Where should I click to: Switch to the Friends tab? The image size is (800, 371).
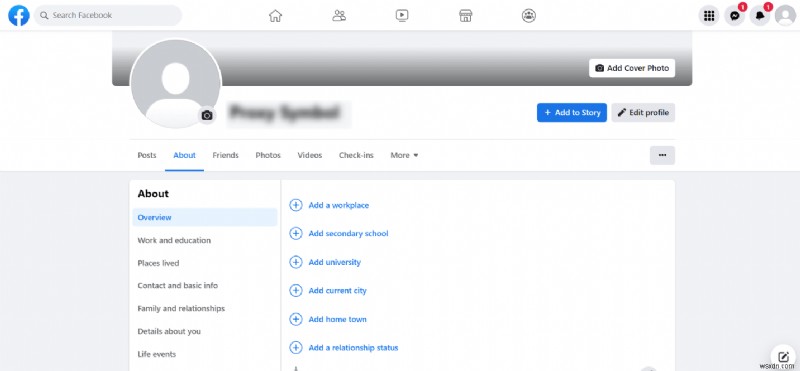point(226,155)
